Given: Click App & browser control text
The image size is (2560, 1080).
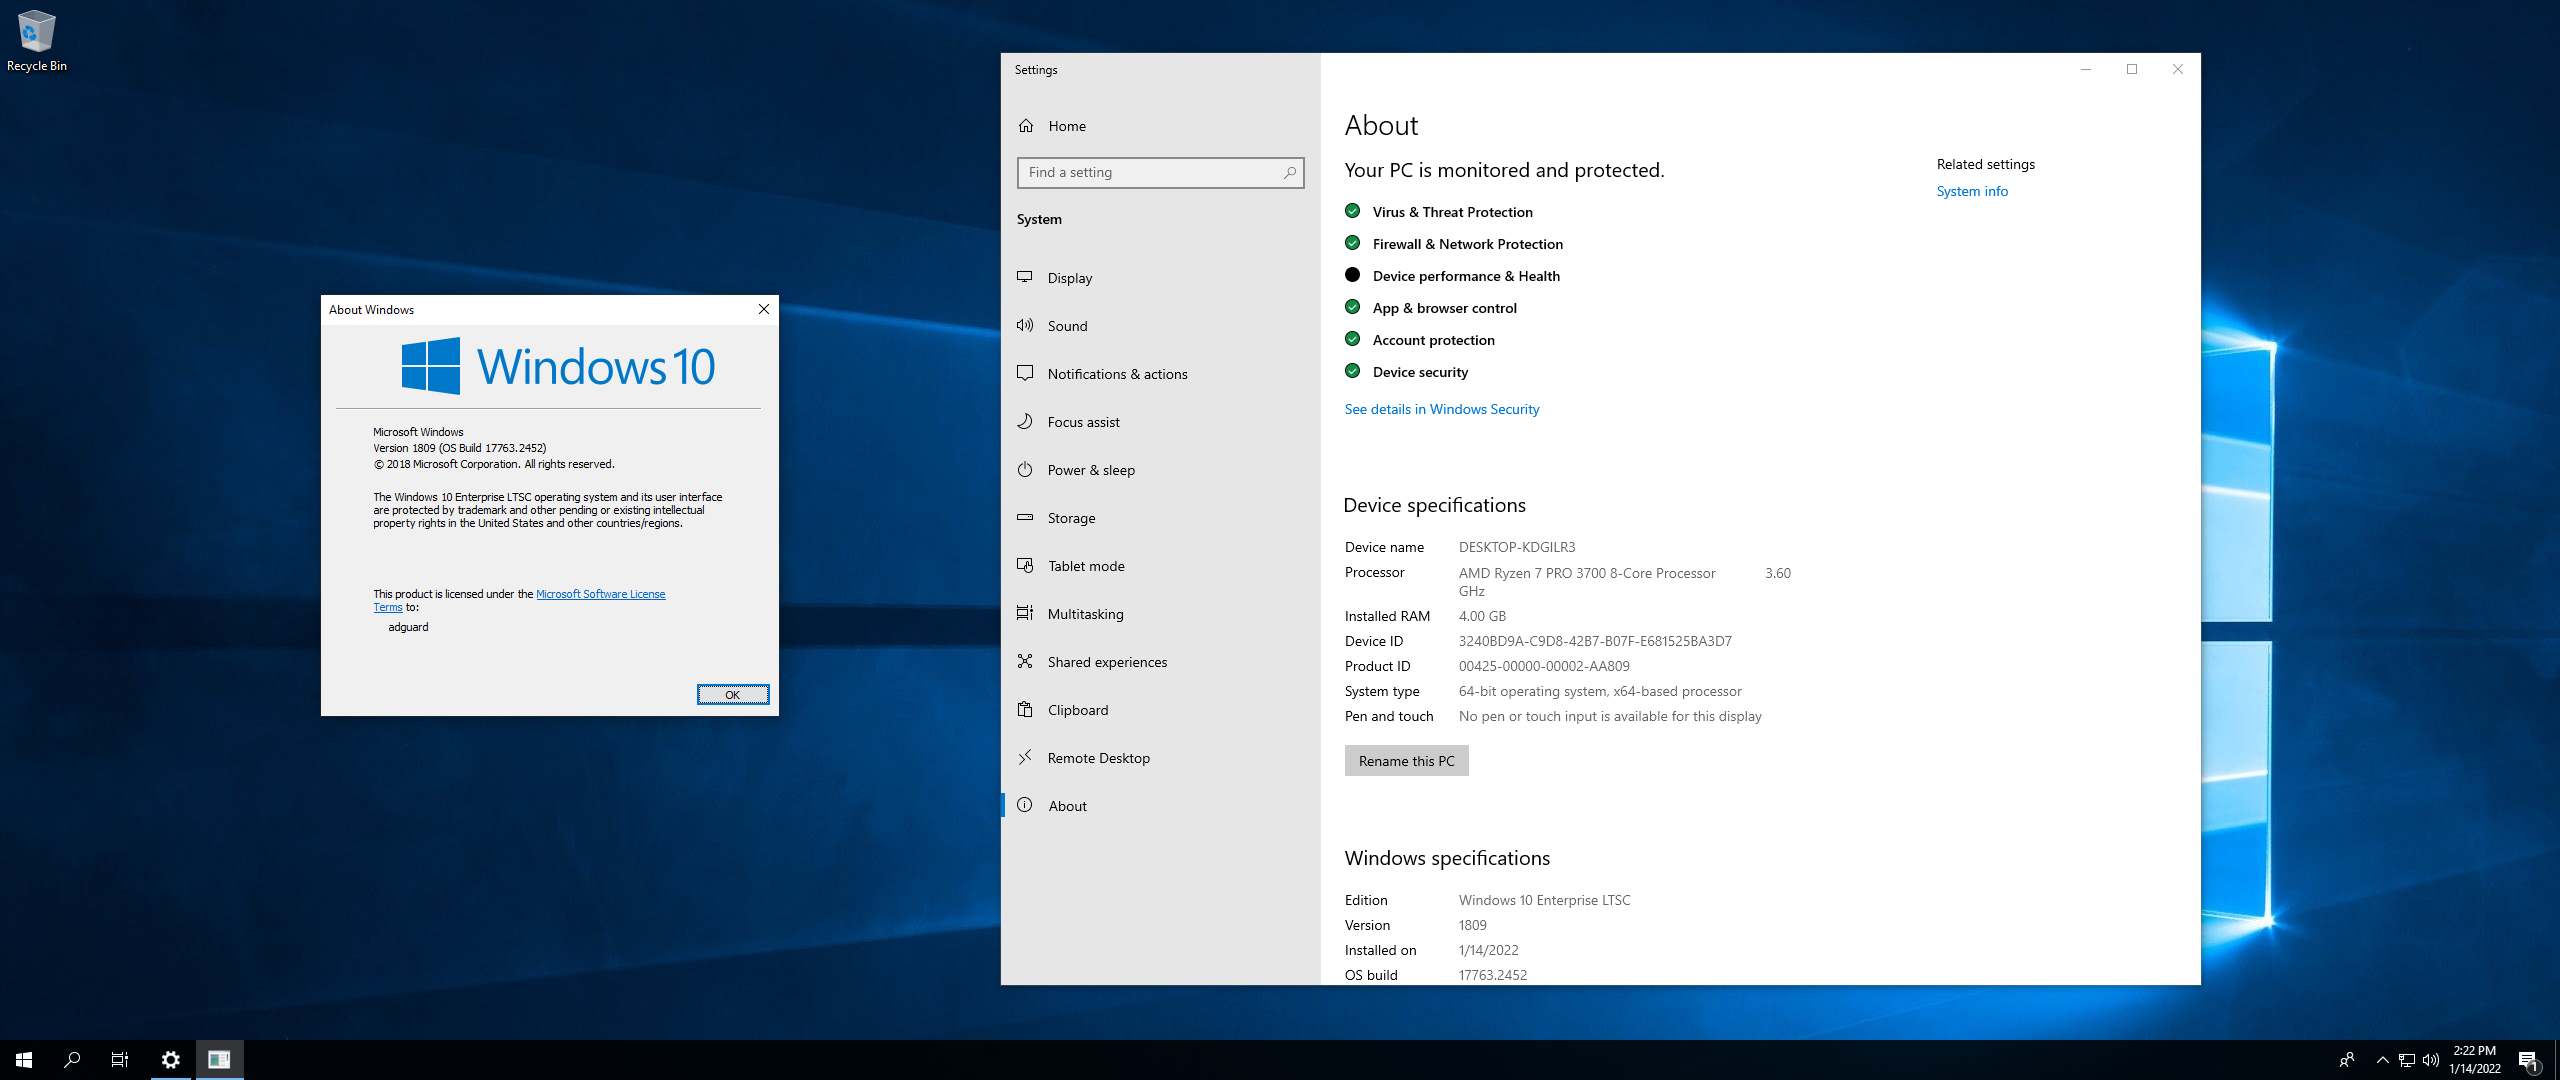Looking at the screenshot, I should tap(1445, 308).
